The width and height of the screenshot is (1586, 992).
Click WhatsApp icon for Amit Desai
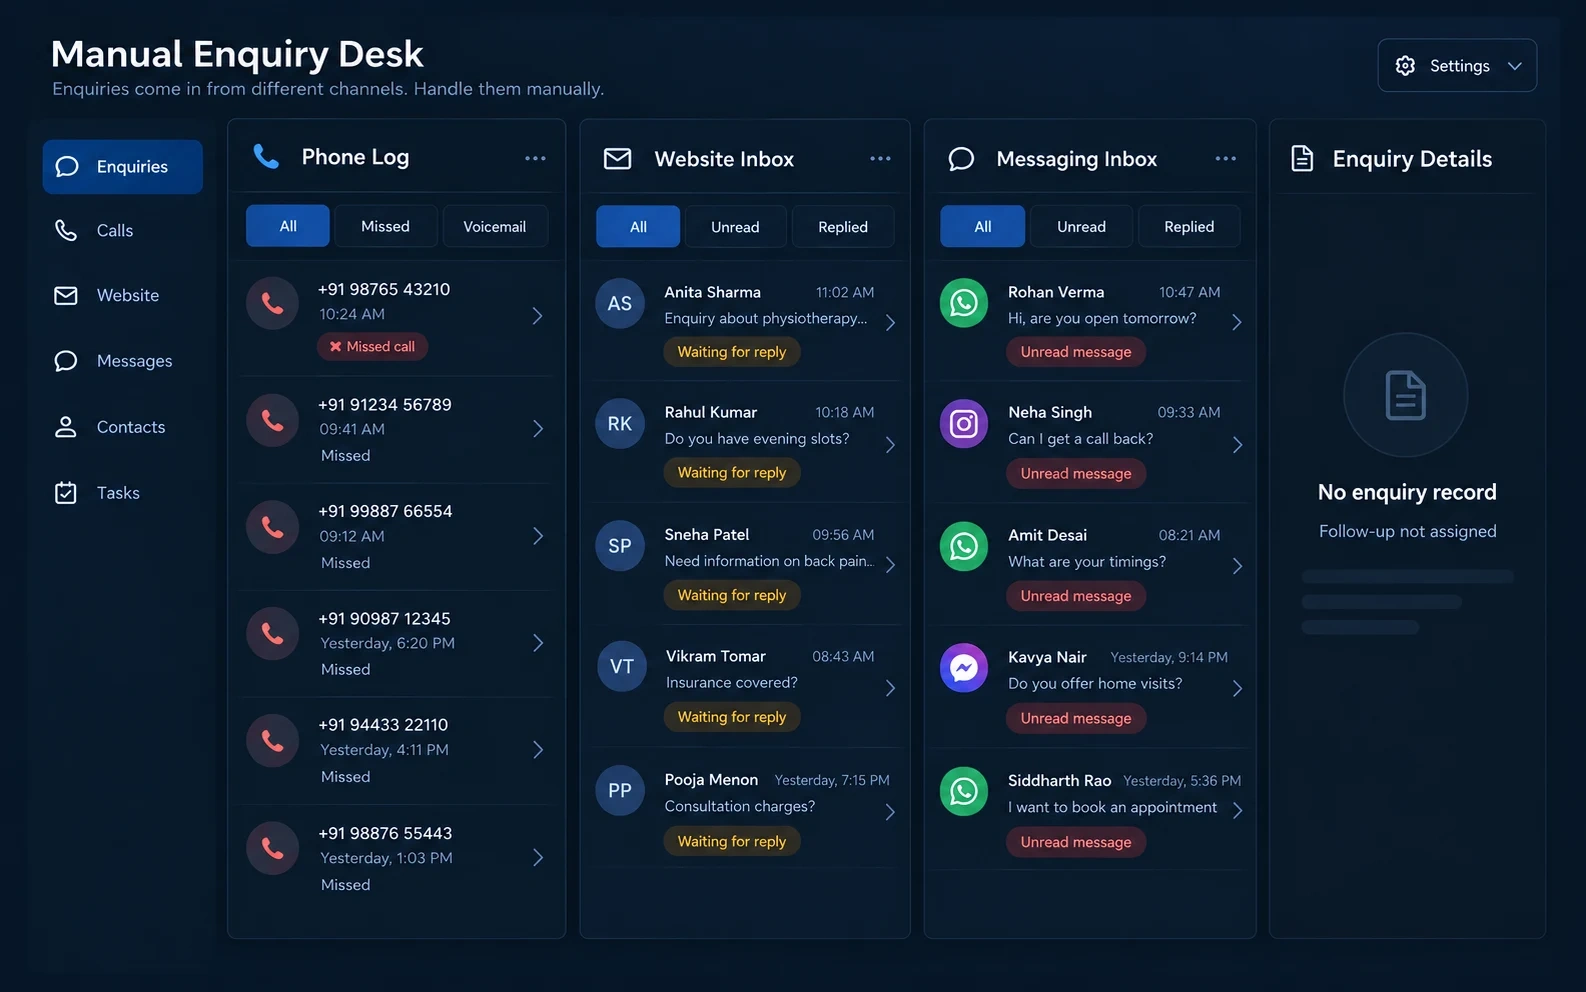(964, 546)
